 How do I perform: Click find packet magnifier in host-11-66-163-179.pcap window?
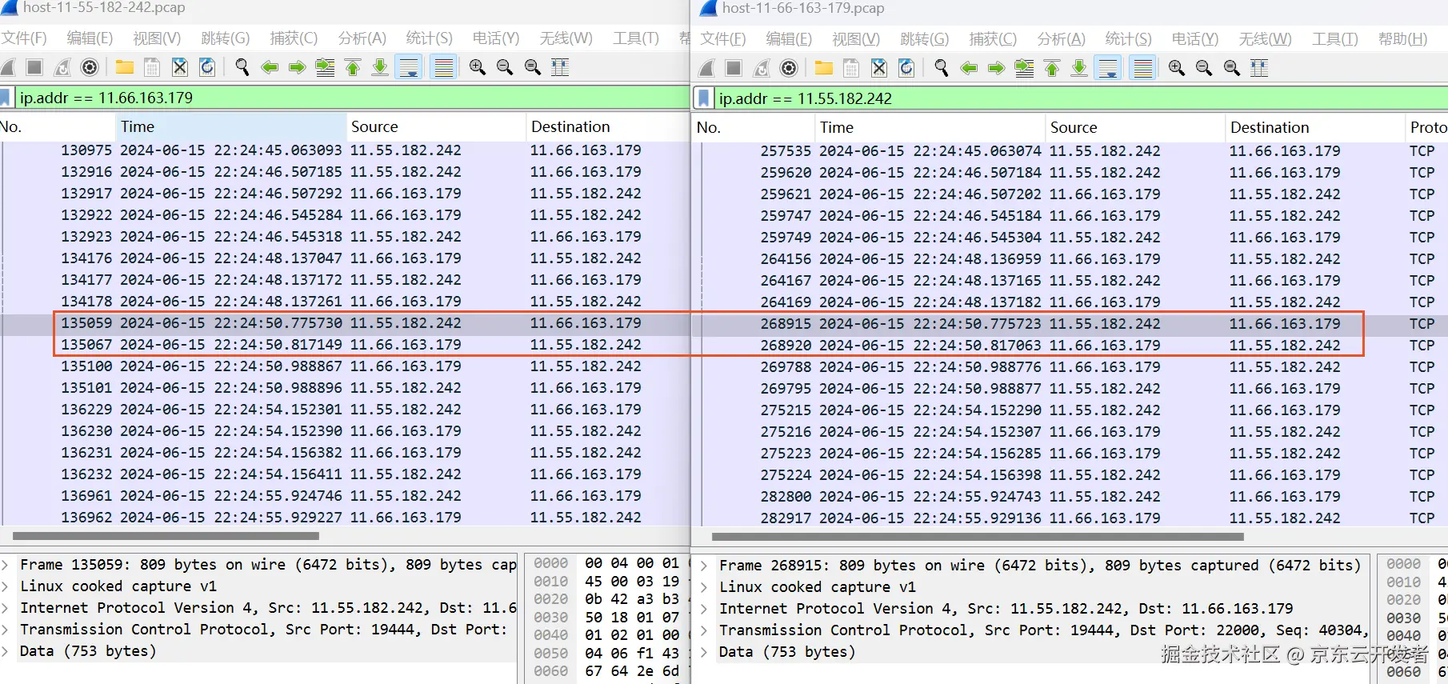[x=941, y=67]
